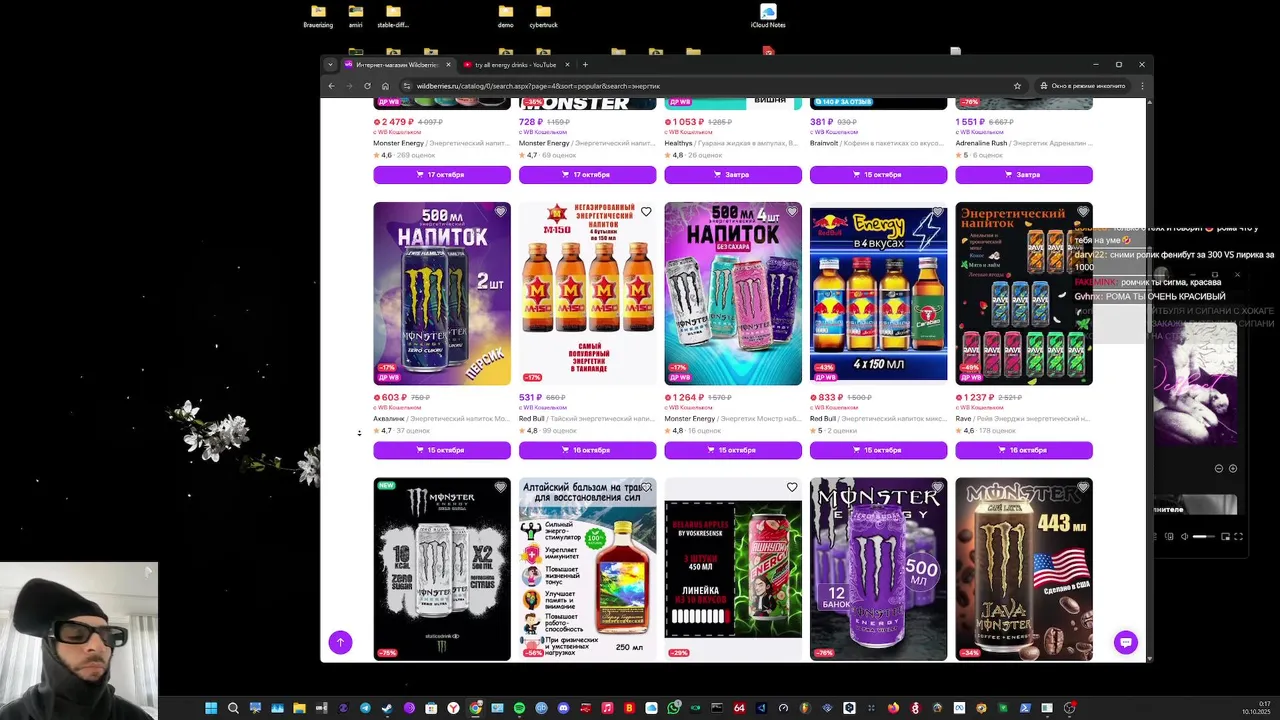
Task: Add 1 264 ₽ Monster Energy to cart
Action: click(x=733, y=450)
